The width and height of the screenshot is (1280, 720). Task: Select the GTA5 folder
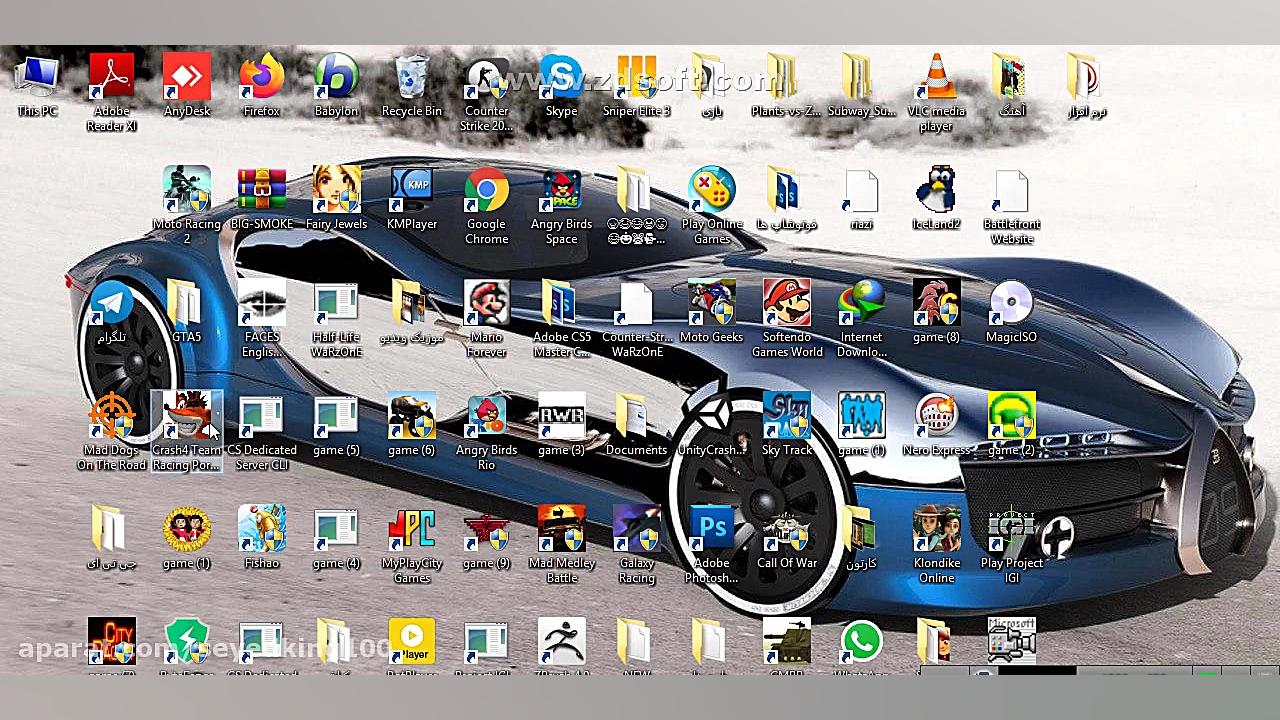tap(187, 313)
